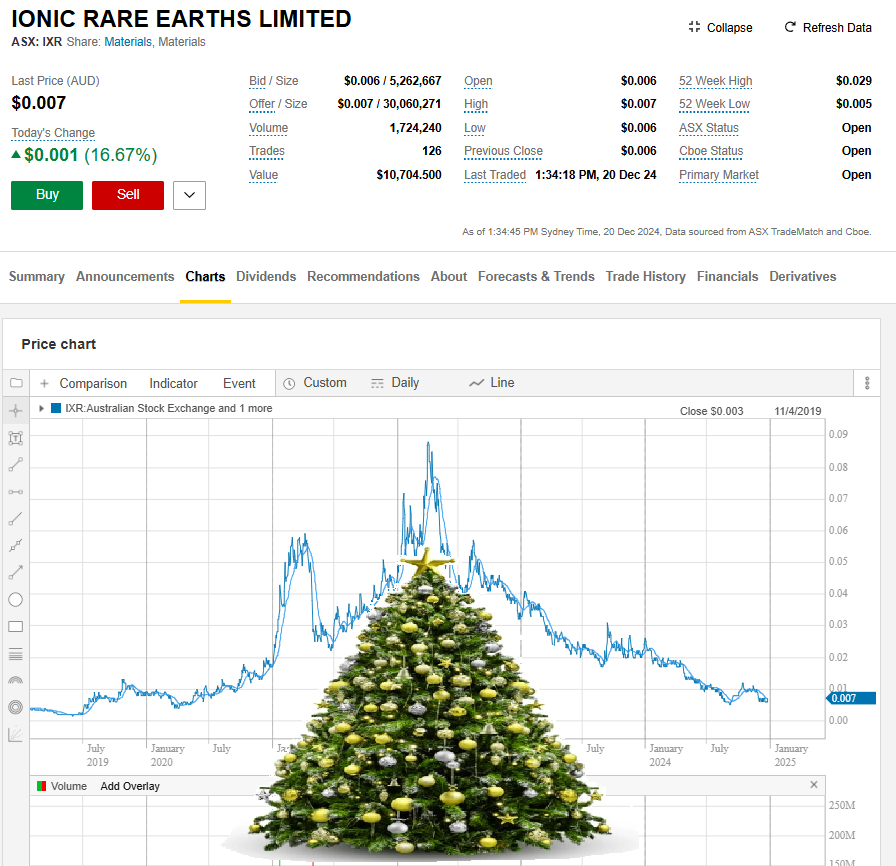The height and width of the screenshot is (866, 896).
Task: Click the 52 Week High label
Action: point(715,81)
